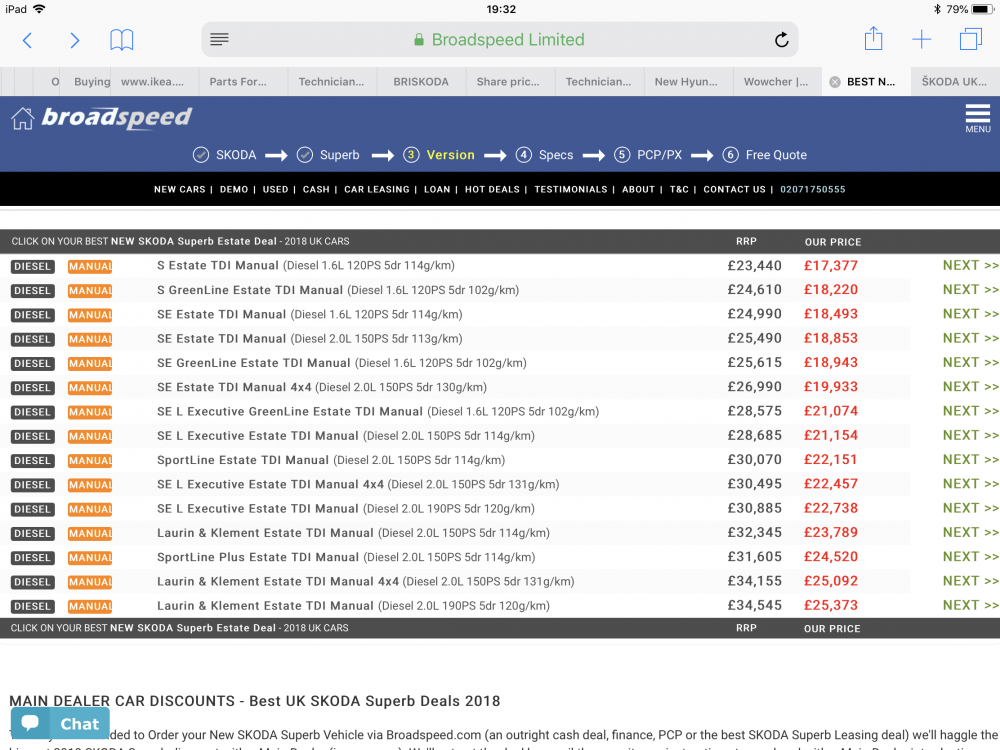Show reader view lines icon in address bar
This screenshot has height=750, width=1000.
(x=219, y=39)
